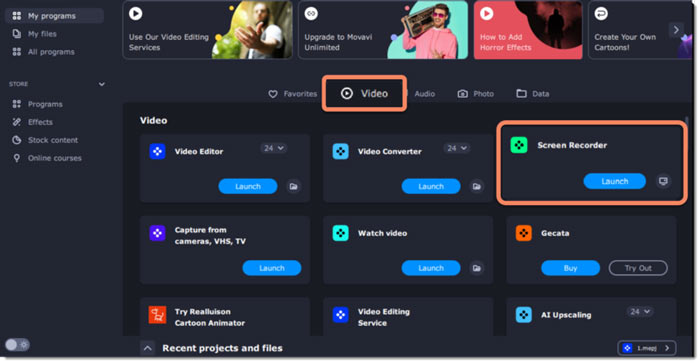Click the Stock content icon
This screenshot has height=363, width=700.
17,140
